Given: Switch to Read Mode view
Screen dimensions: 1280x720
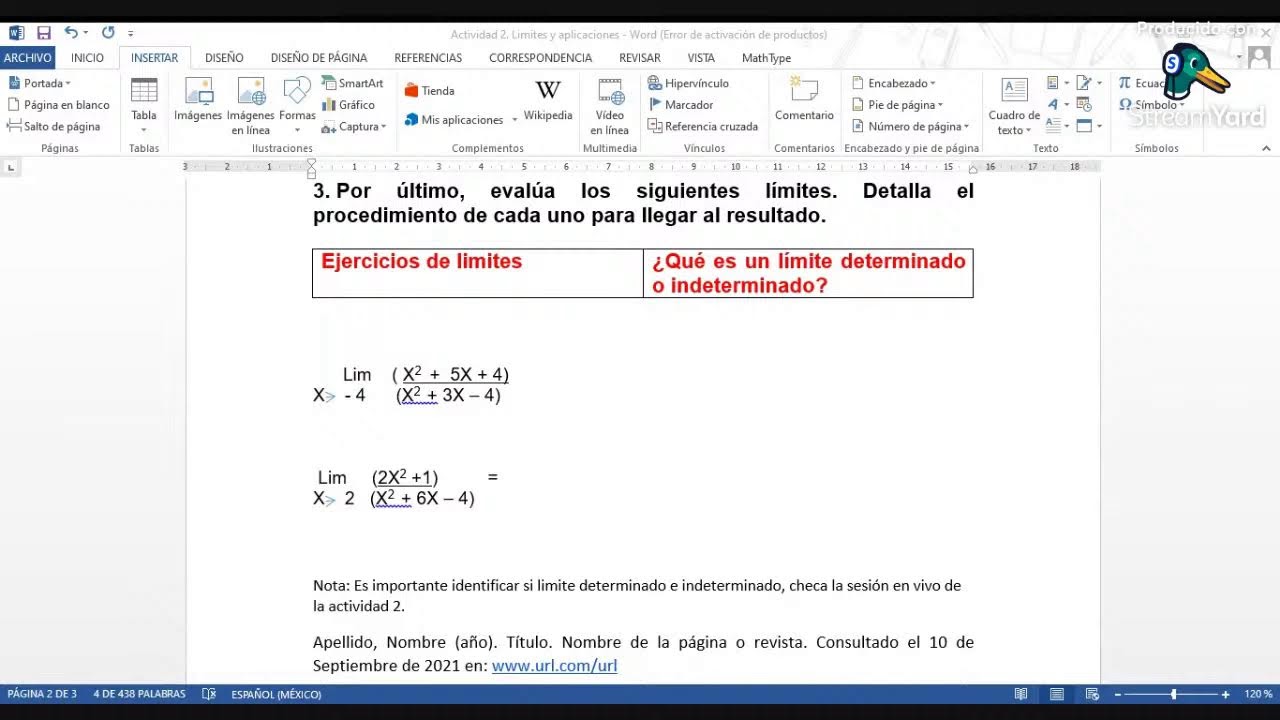Looking at the screenshot, I should (1020, 694).
